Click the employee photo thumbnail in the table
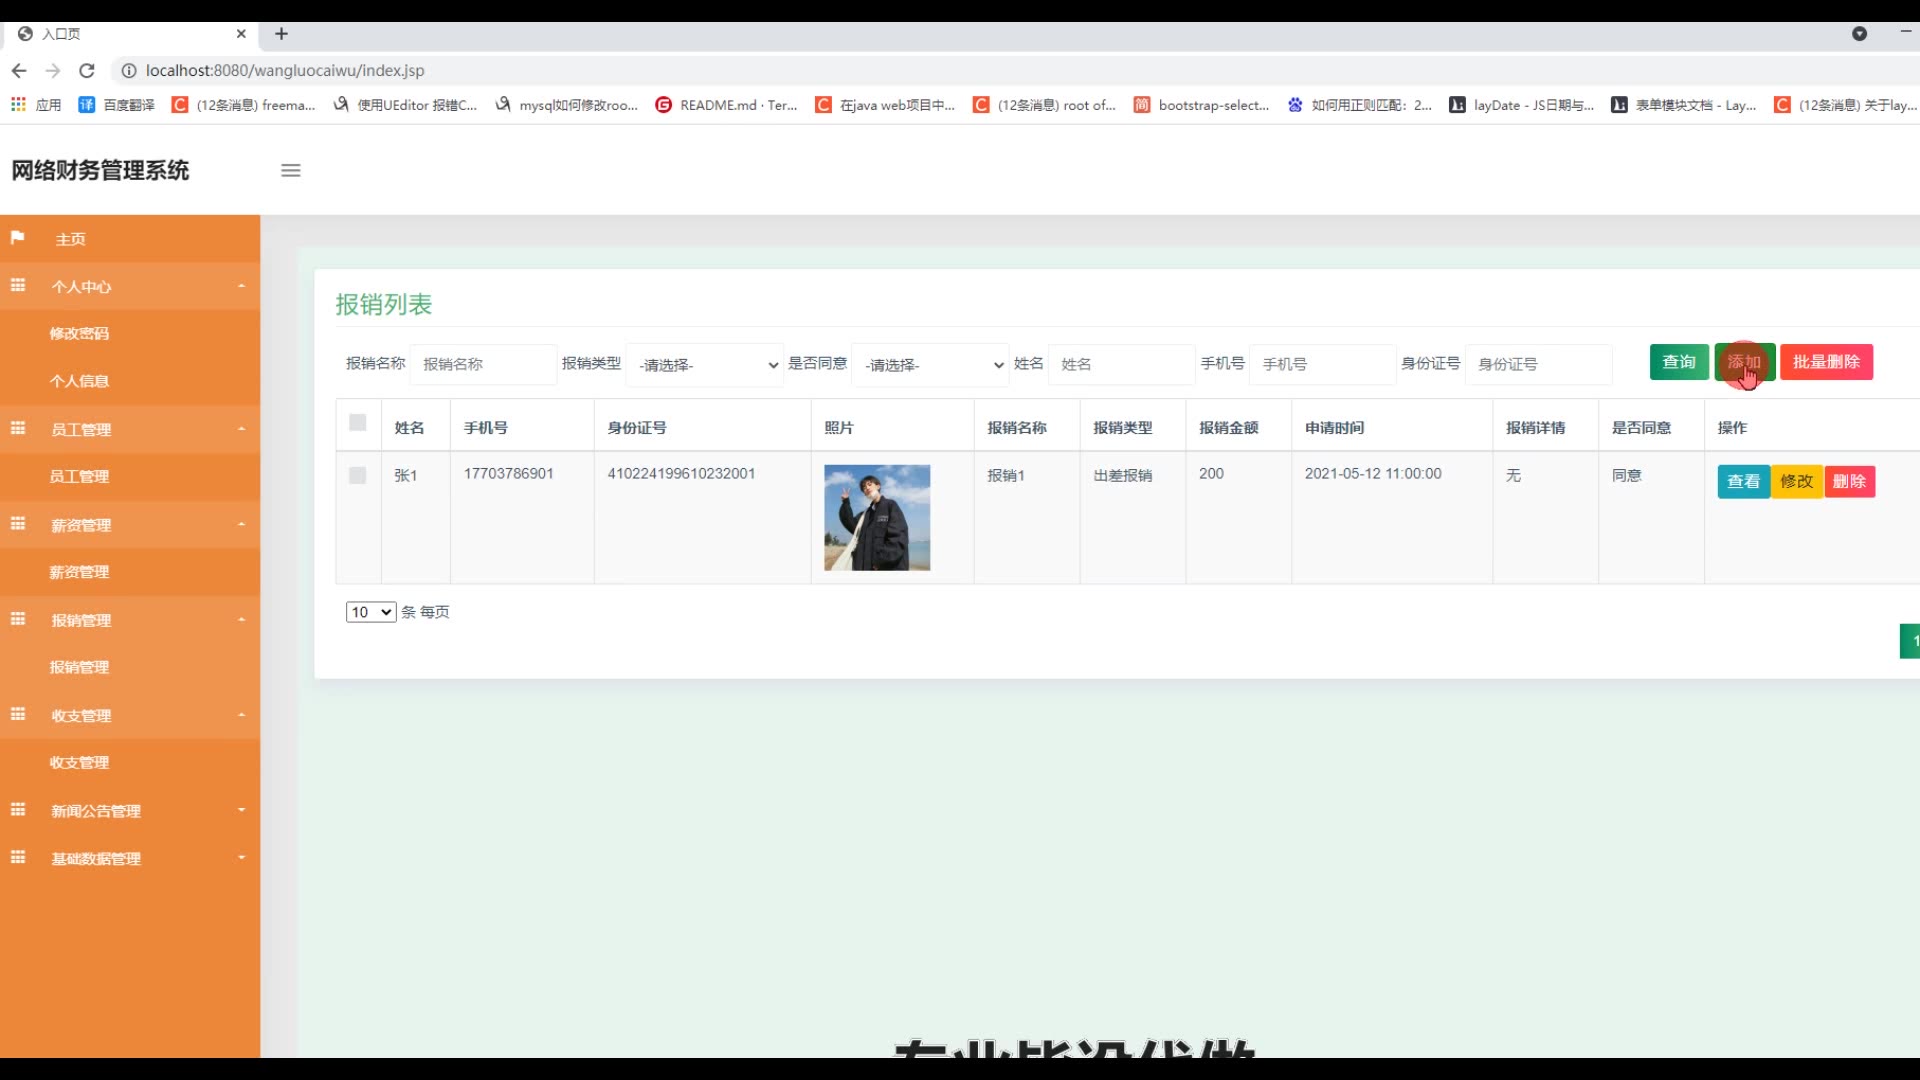Image resolution: width=1920 pixels, height=1080 pixels. [877, 518]
